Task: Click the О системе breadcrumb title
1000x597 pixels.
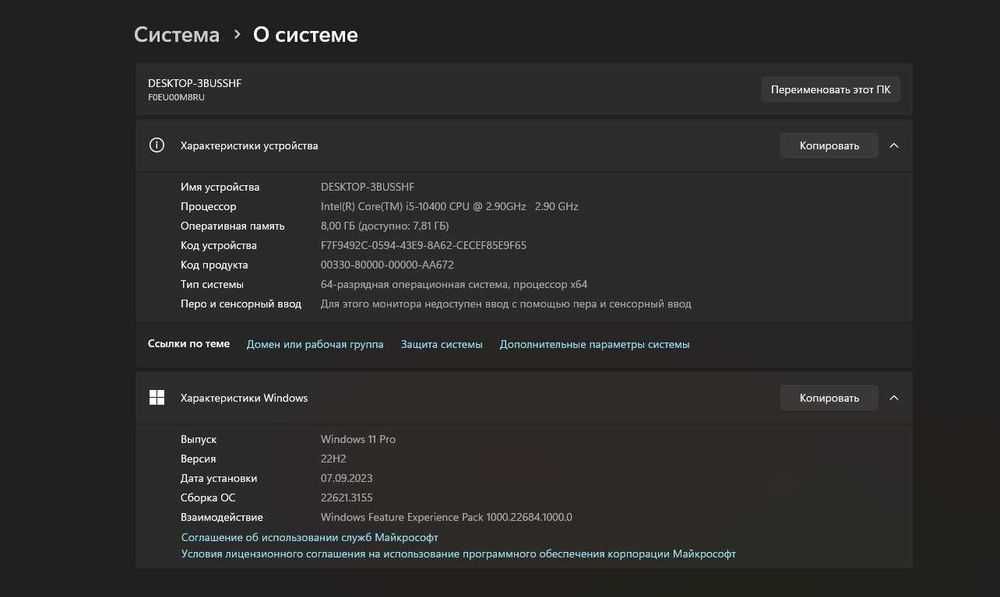Action: coord(305,34)
